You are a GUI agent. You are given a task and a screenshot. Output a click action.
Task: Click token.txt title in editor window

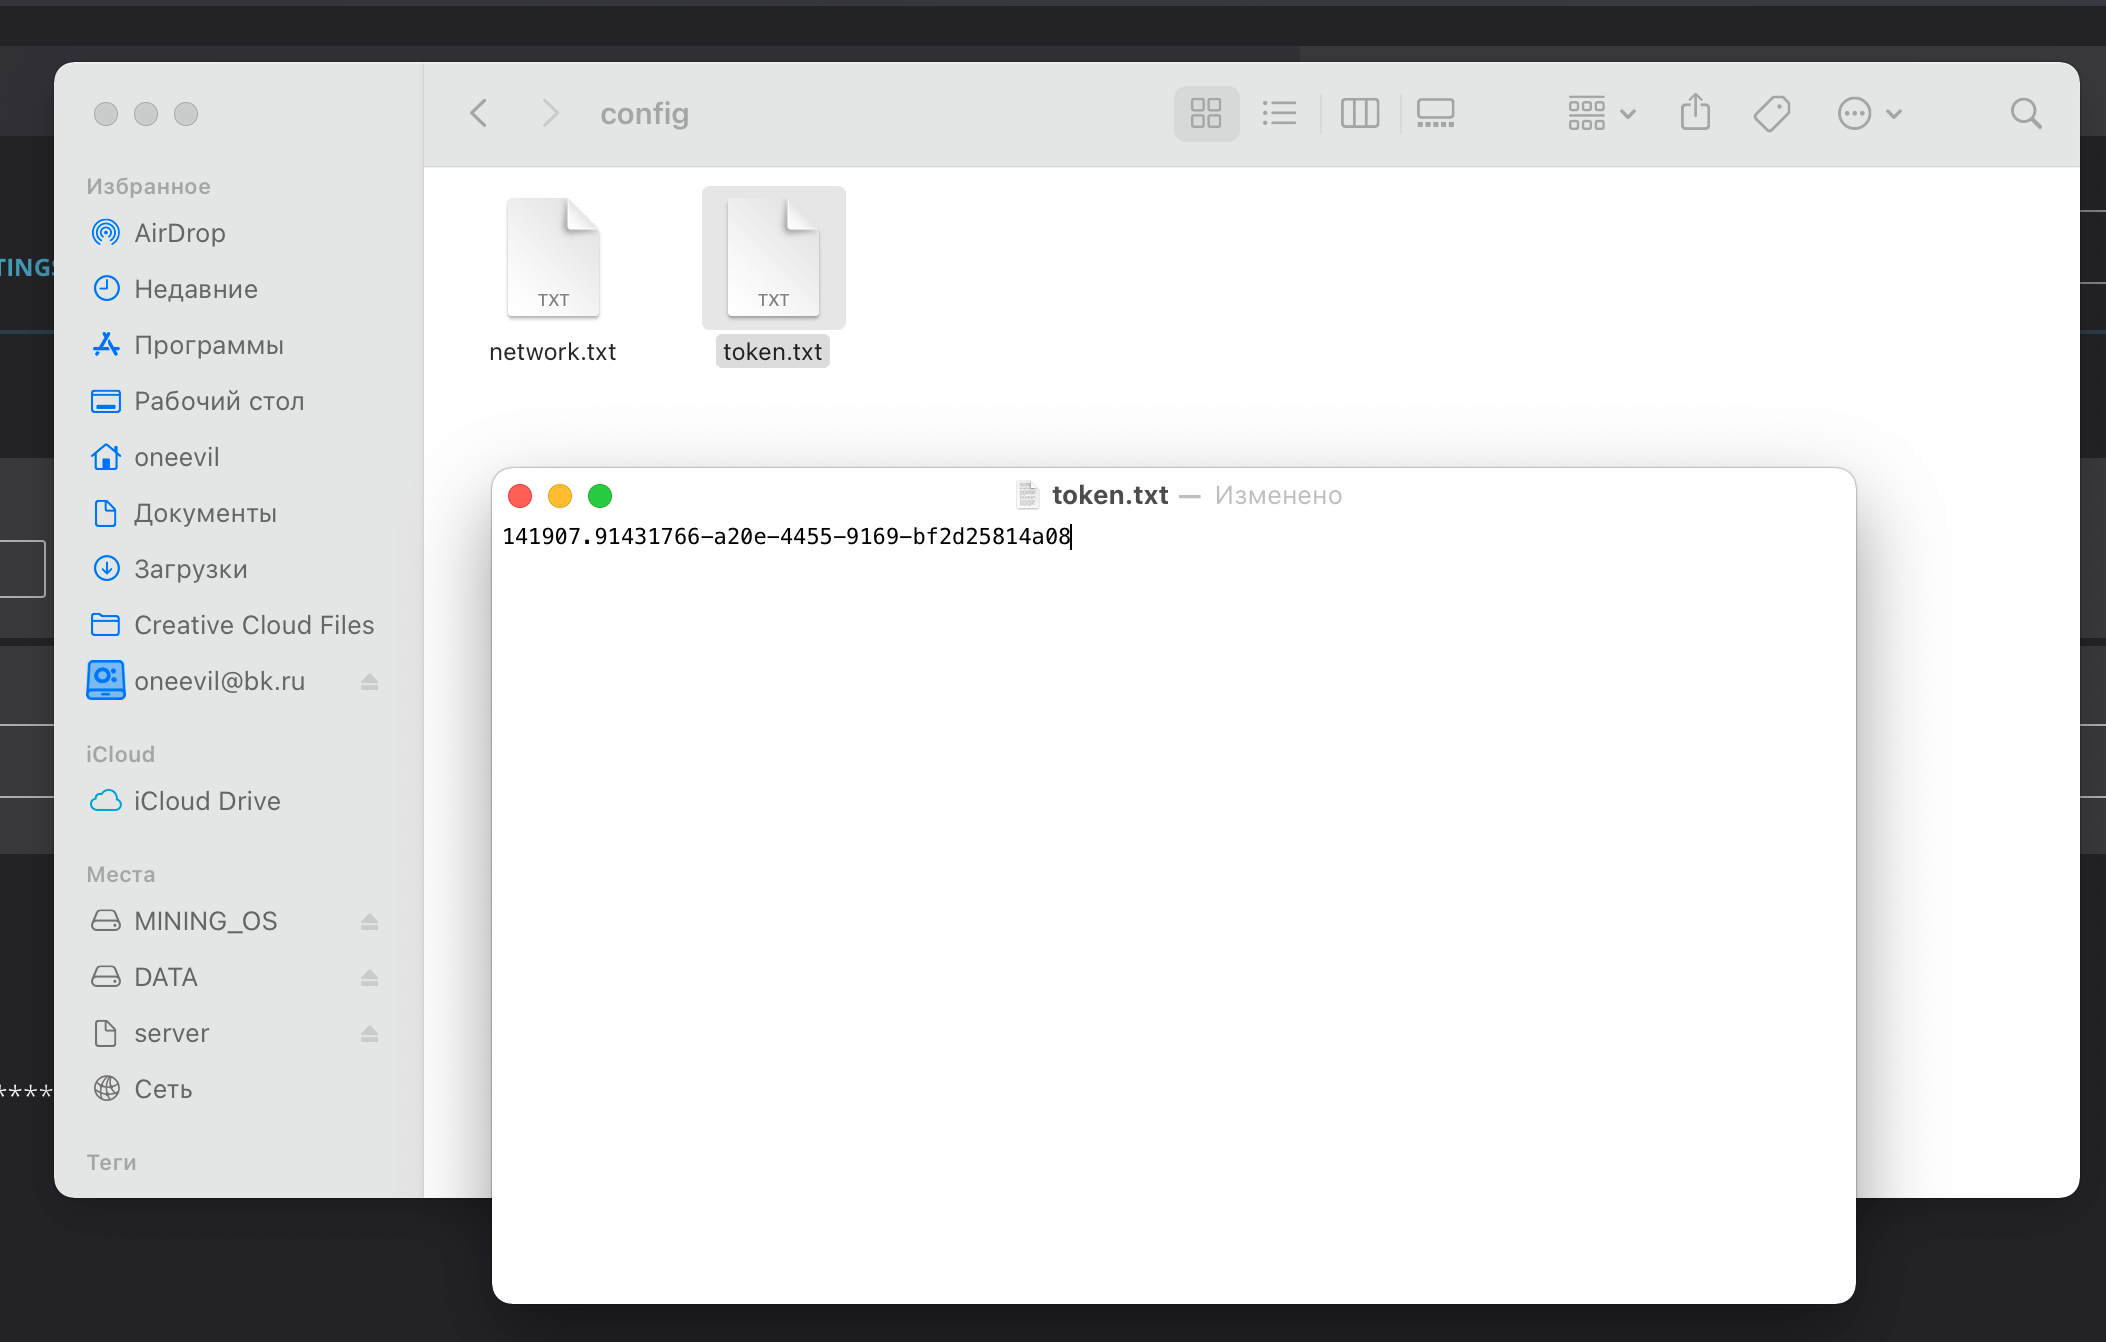tap(1109, 495)
